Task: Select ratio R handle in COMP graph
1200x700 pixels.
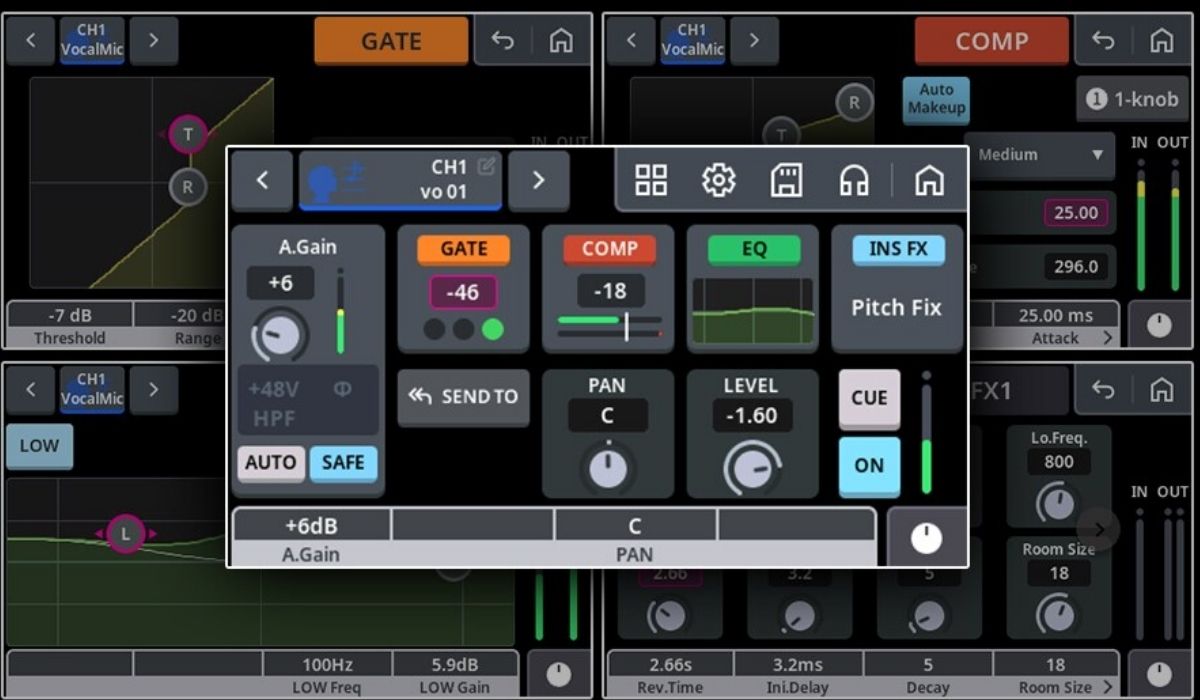Action: point(854,102)
